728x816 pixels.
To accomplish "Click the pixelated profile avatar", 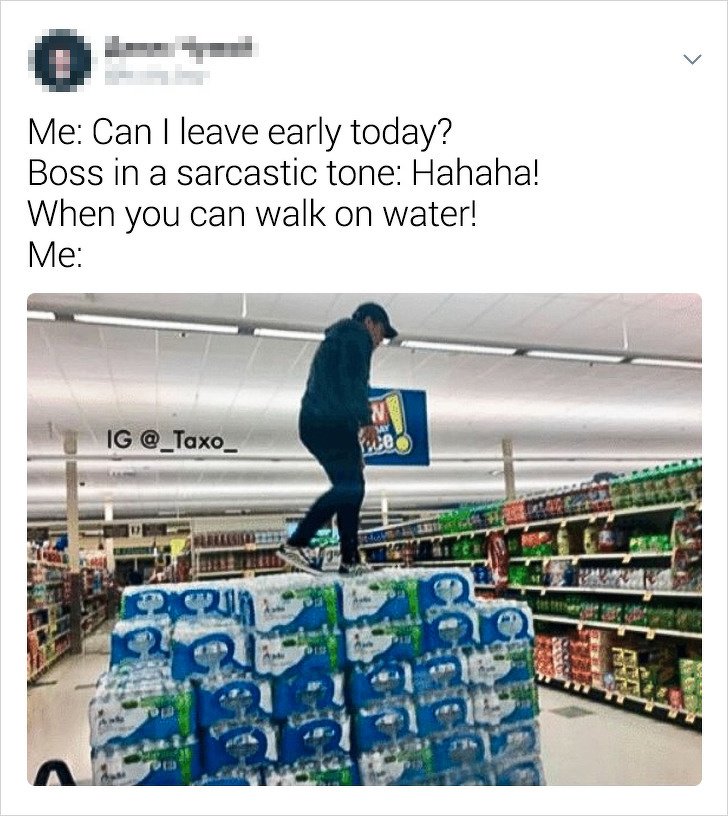I will point(62,60).
